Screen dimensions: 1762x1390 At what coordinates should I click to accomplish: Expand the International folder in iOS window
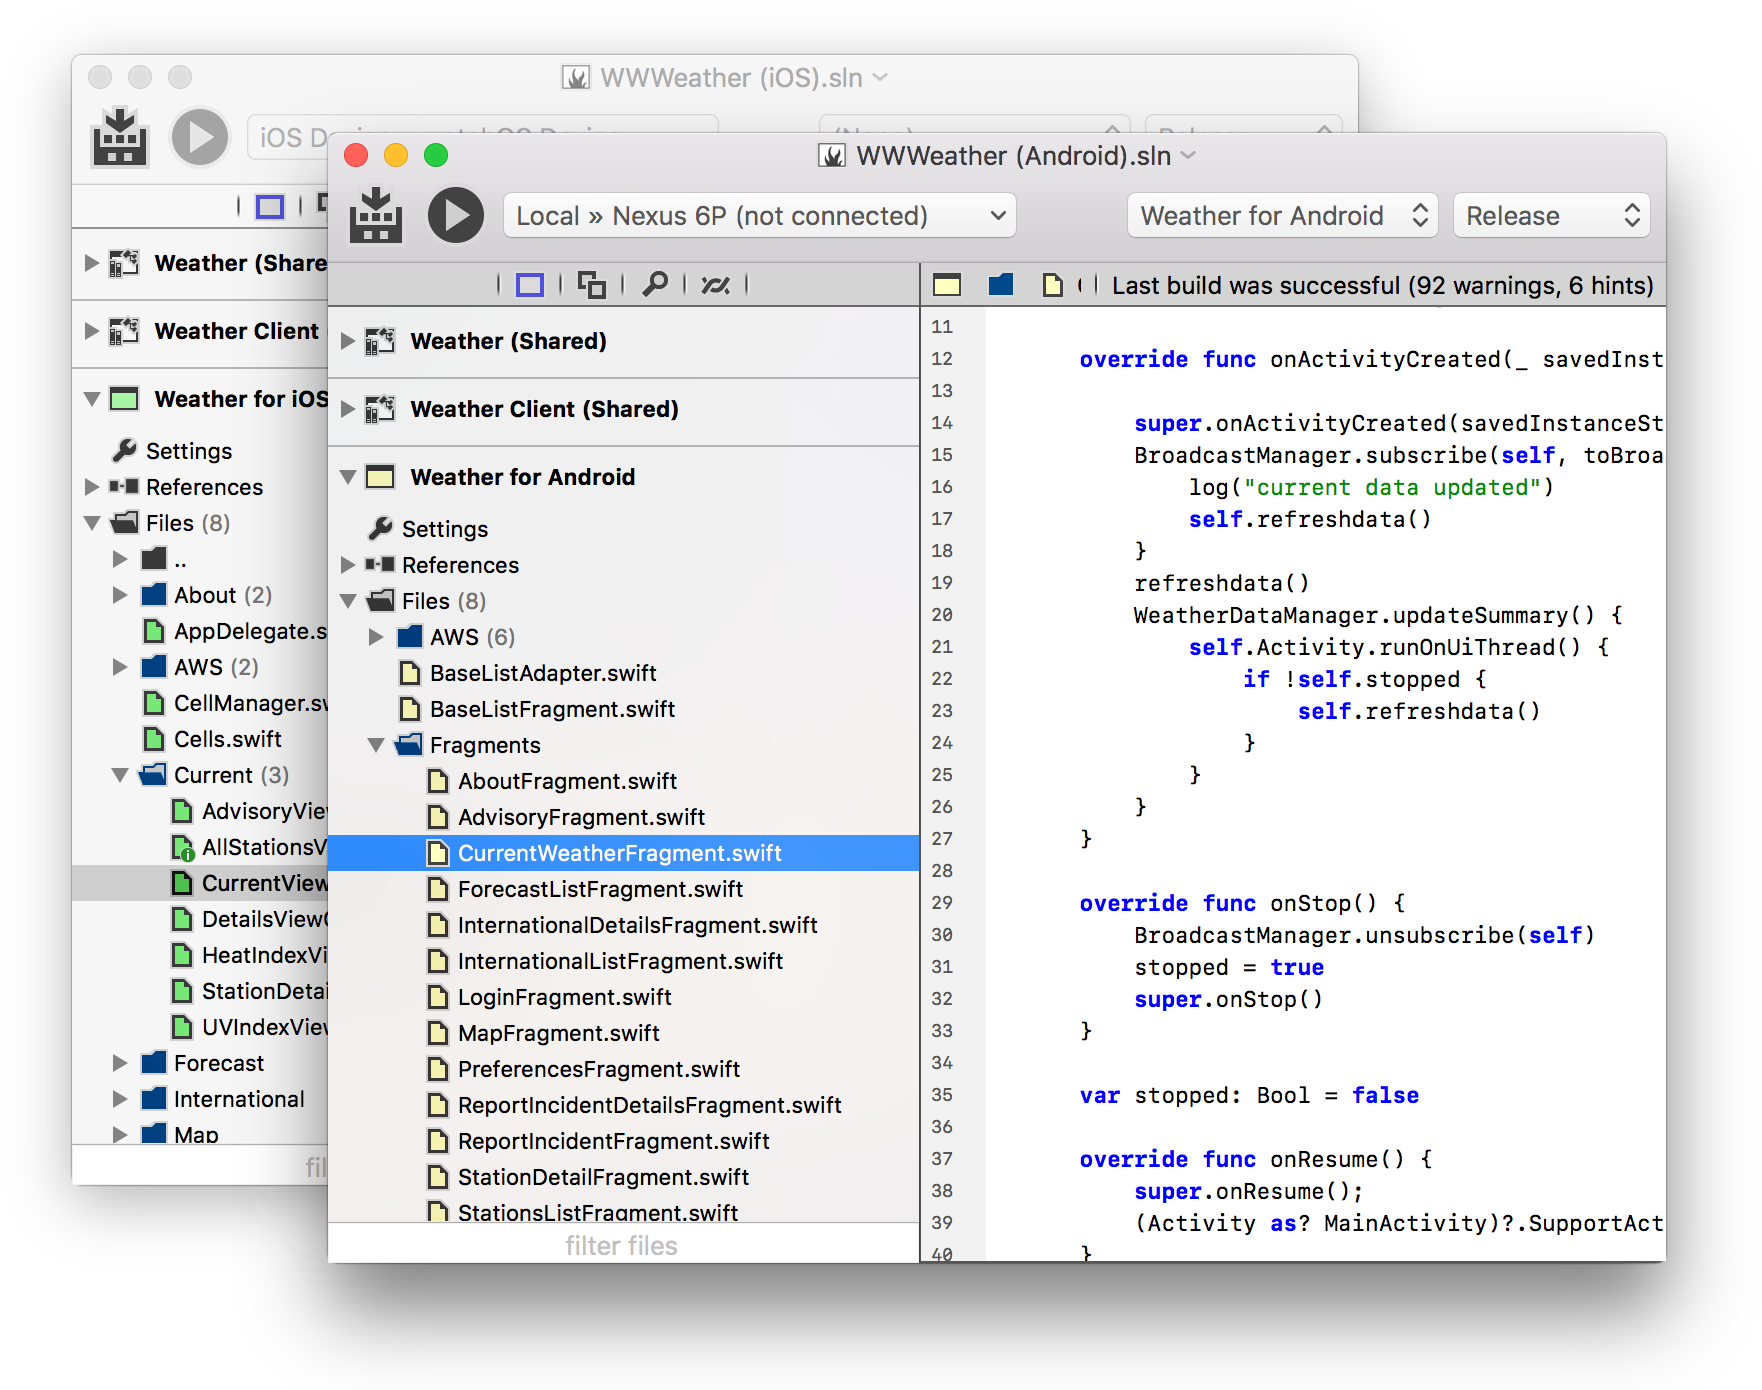(x=120, y=1099)
